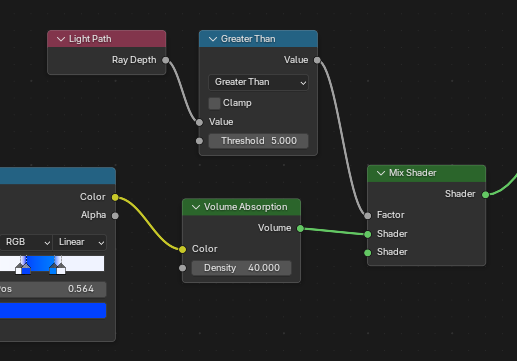Open the Linear interpolation dropdown
517x361 pixels.
click(x=79, y=242)
